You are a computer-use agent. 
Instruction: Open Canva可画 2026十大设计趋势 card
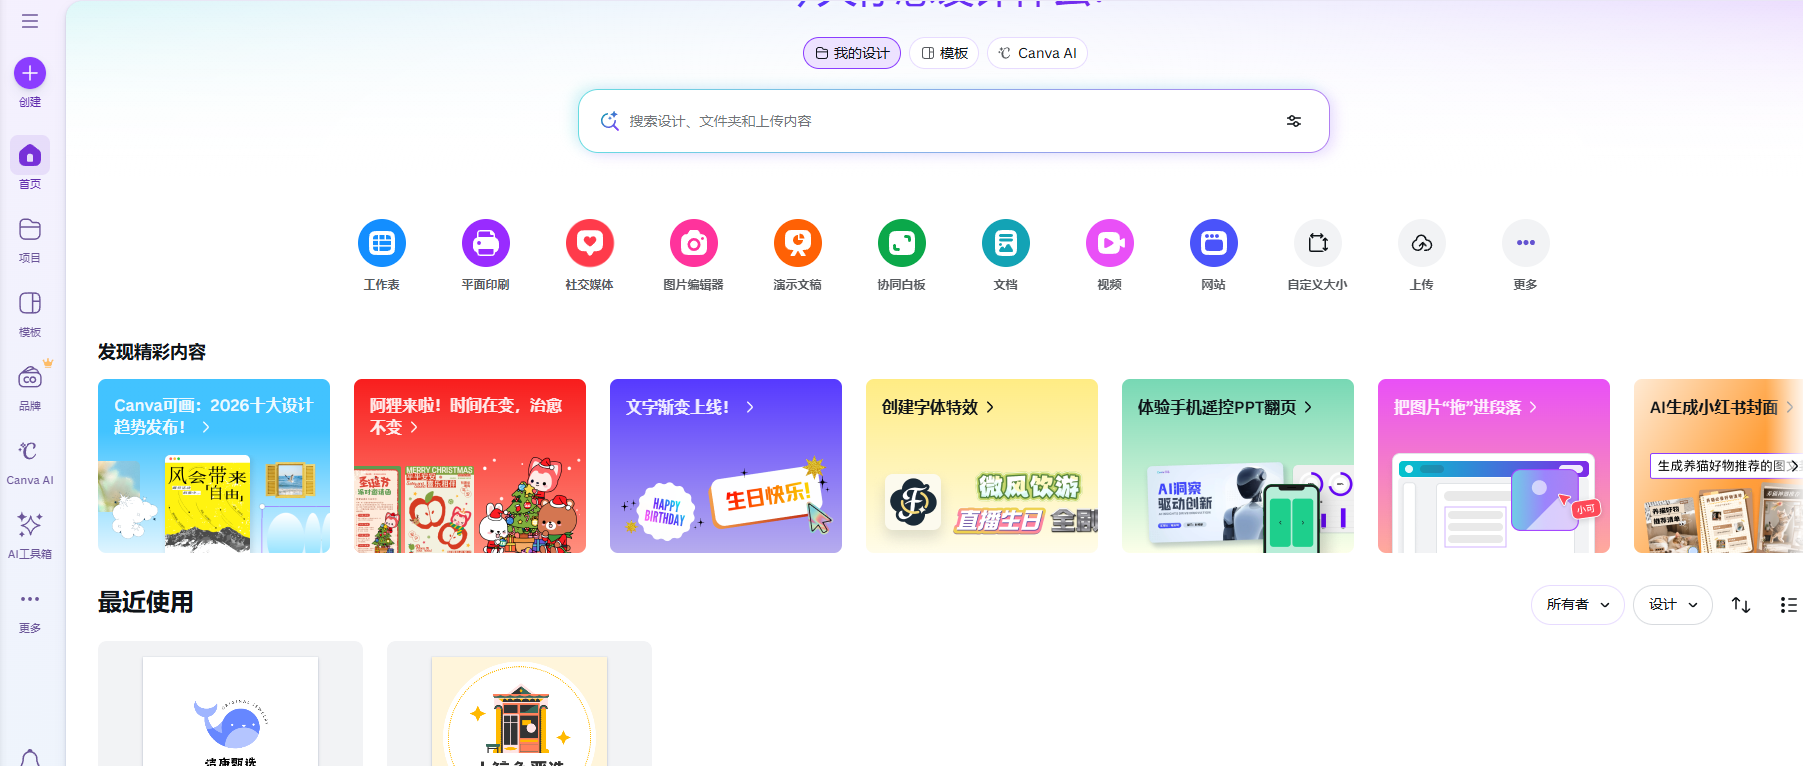214,466
